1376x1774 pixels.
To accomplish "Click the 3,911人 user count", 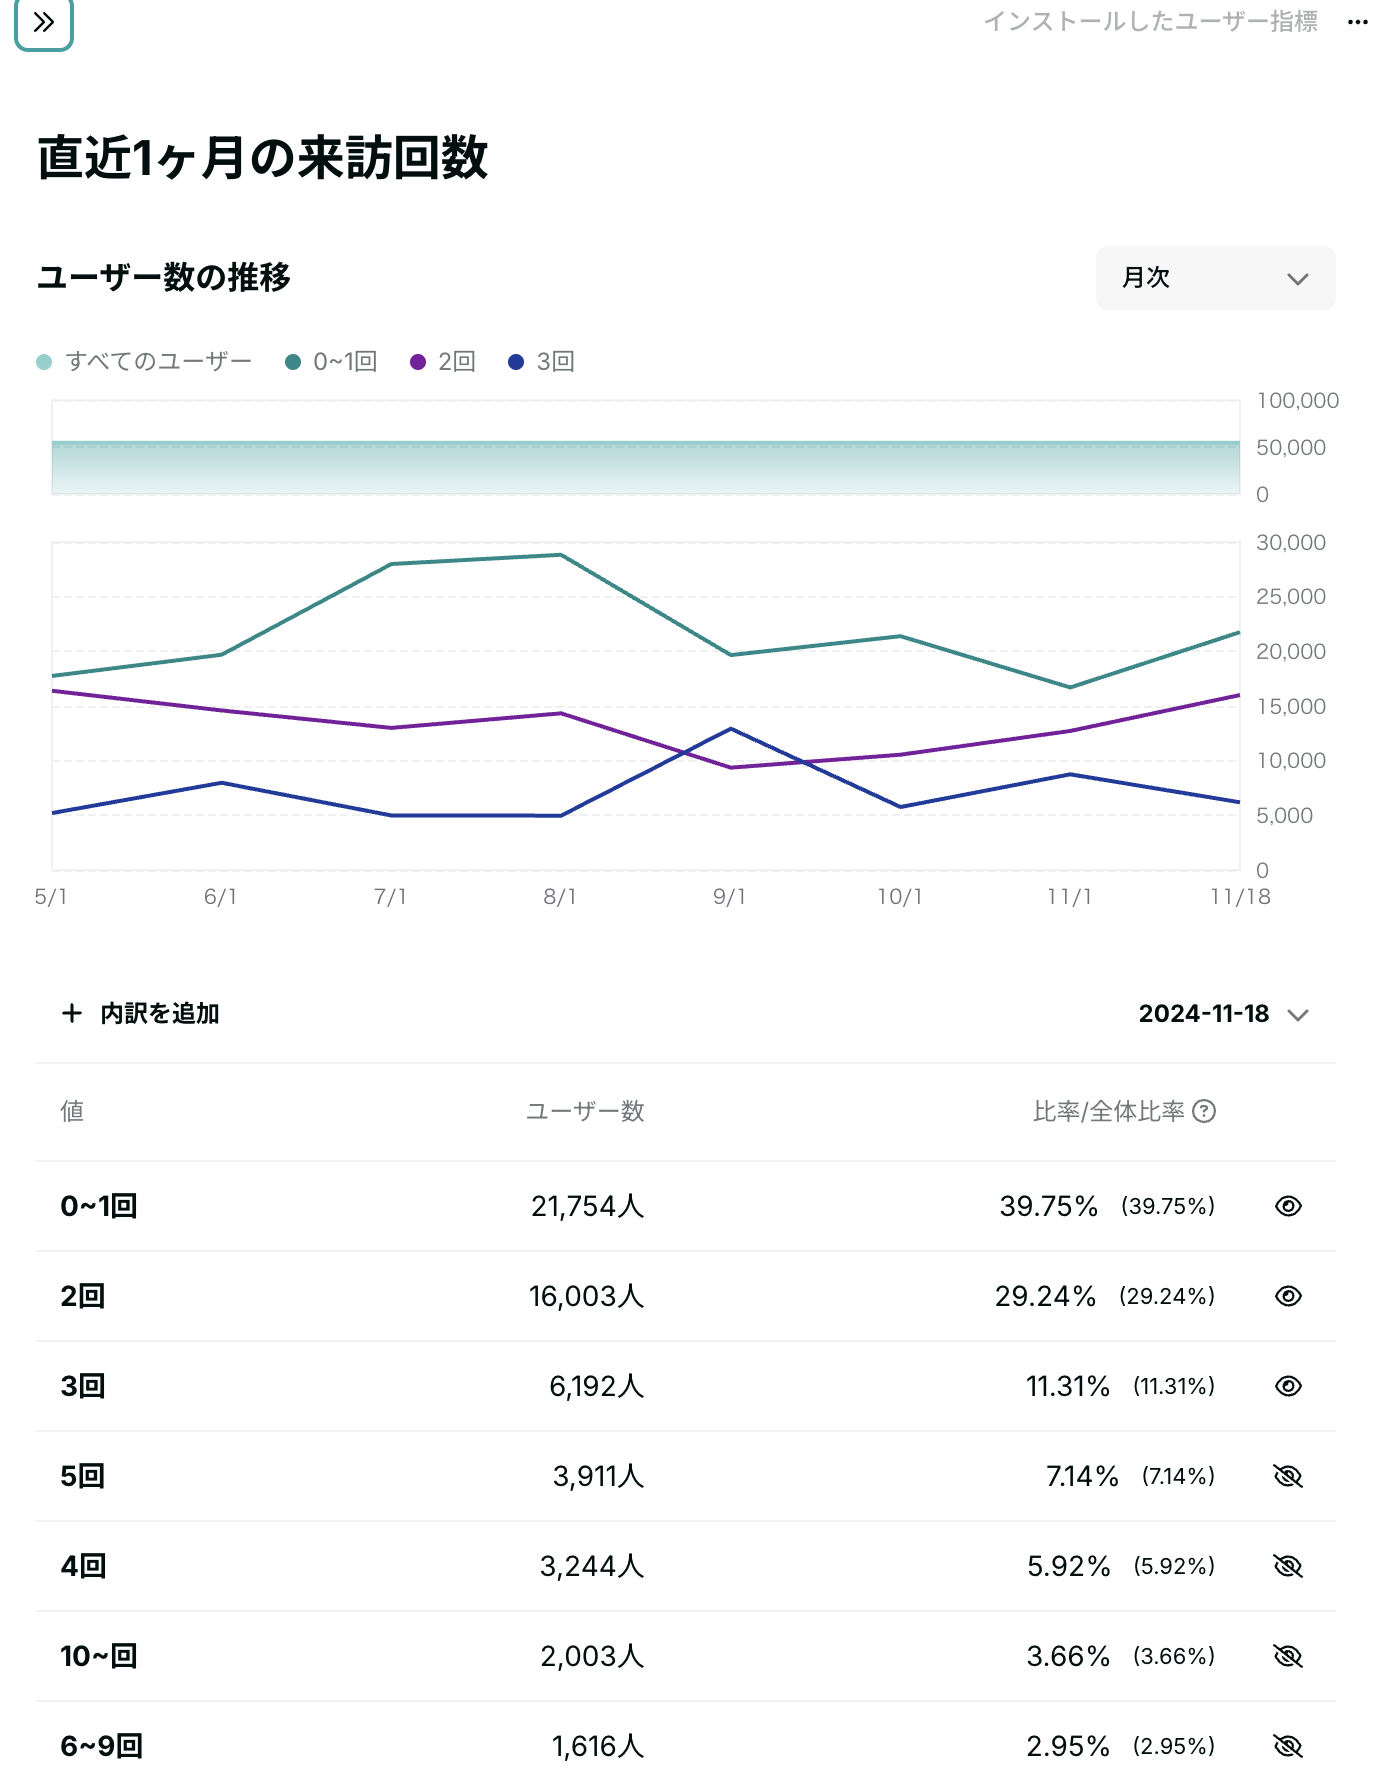I will (x=599, y=1476).
